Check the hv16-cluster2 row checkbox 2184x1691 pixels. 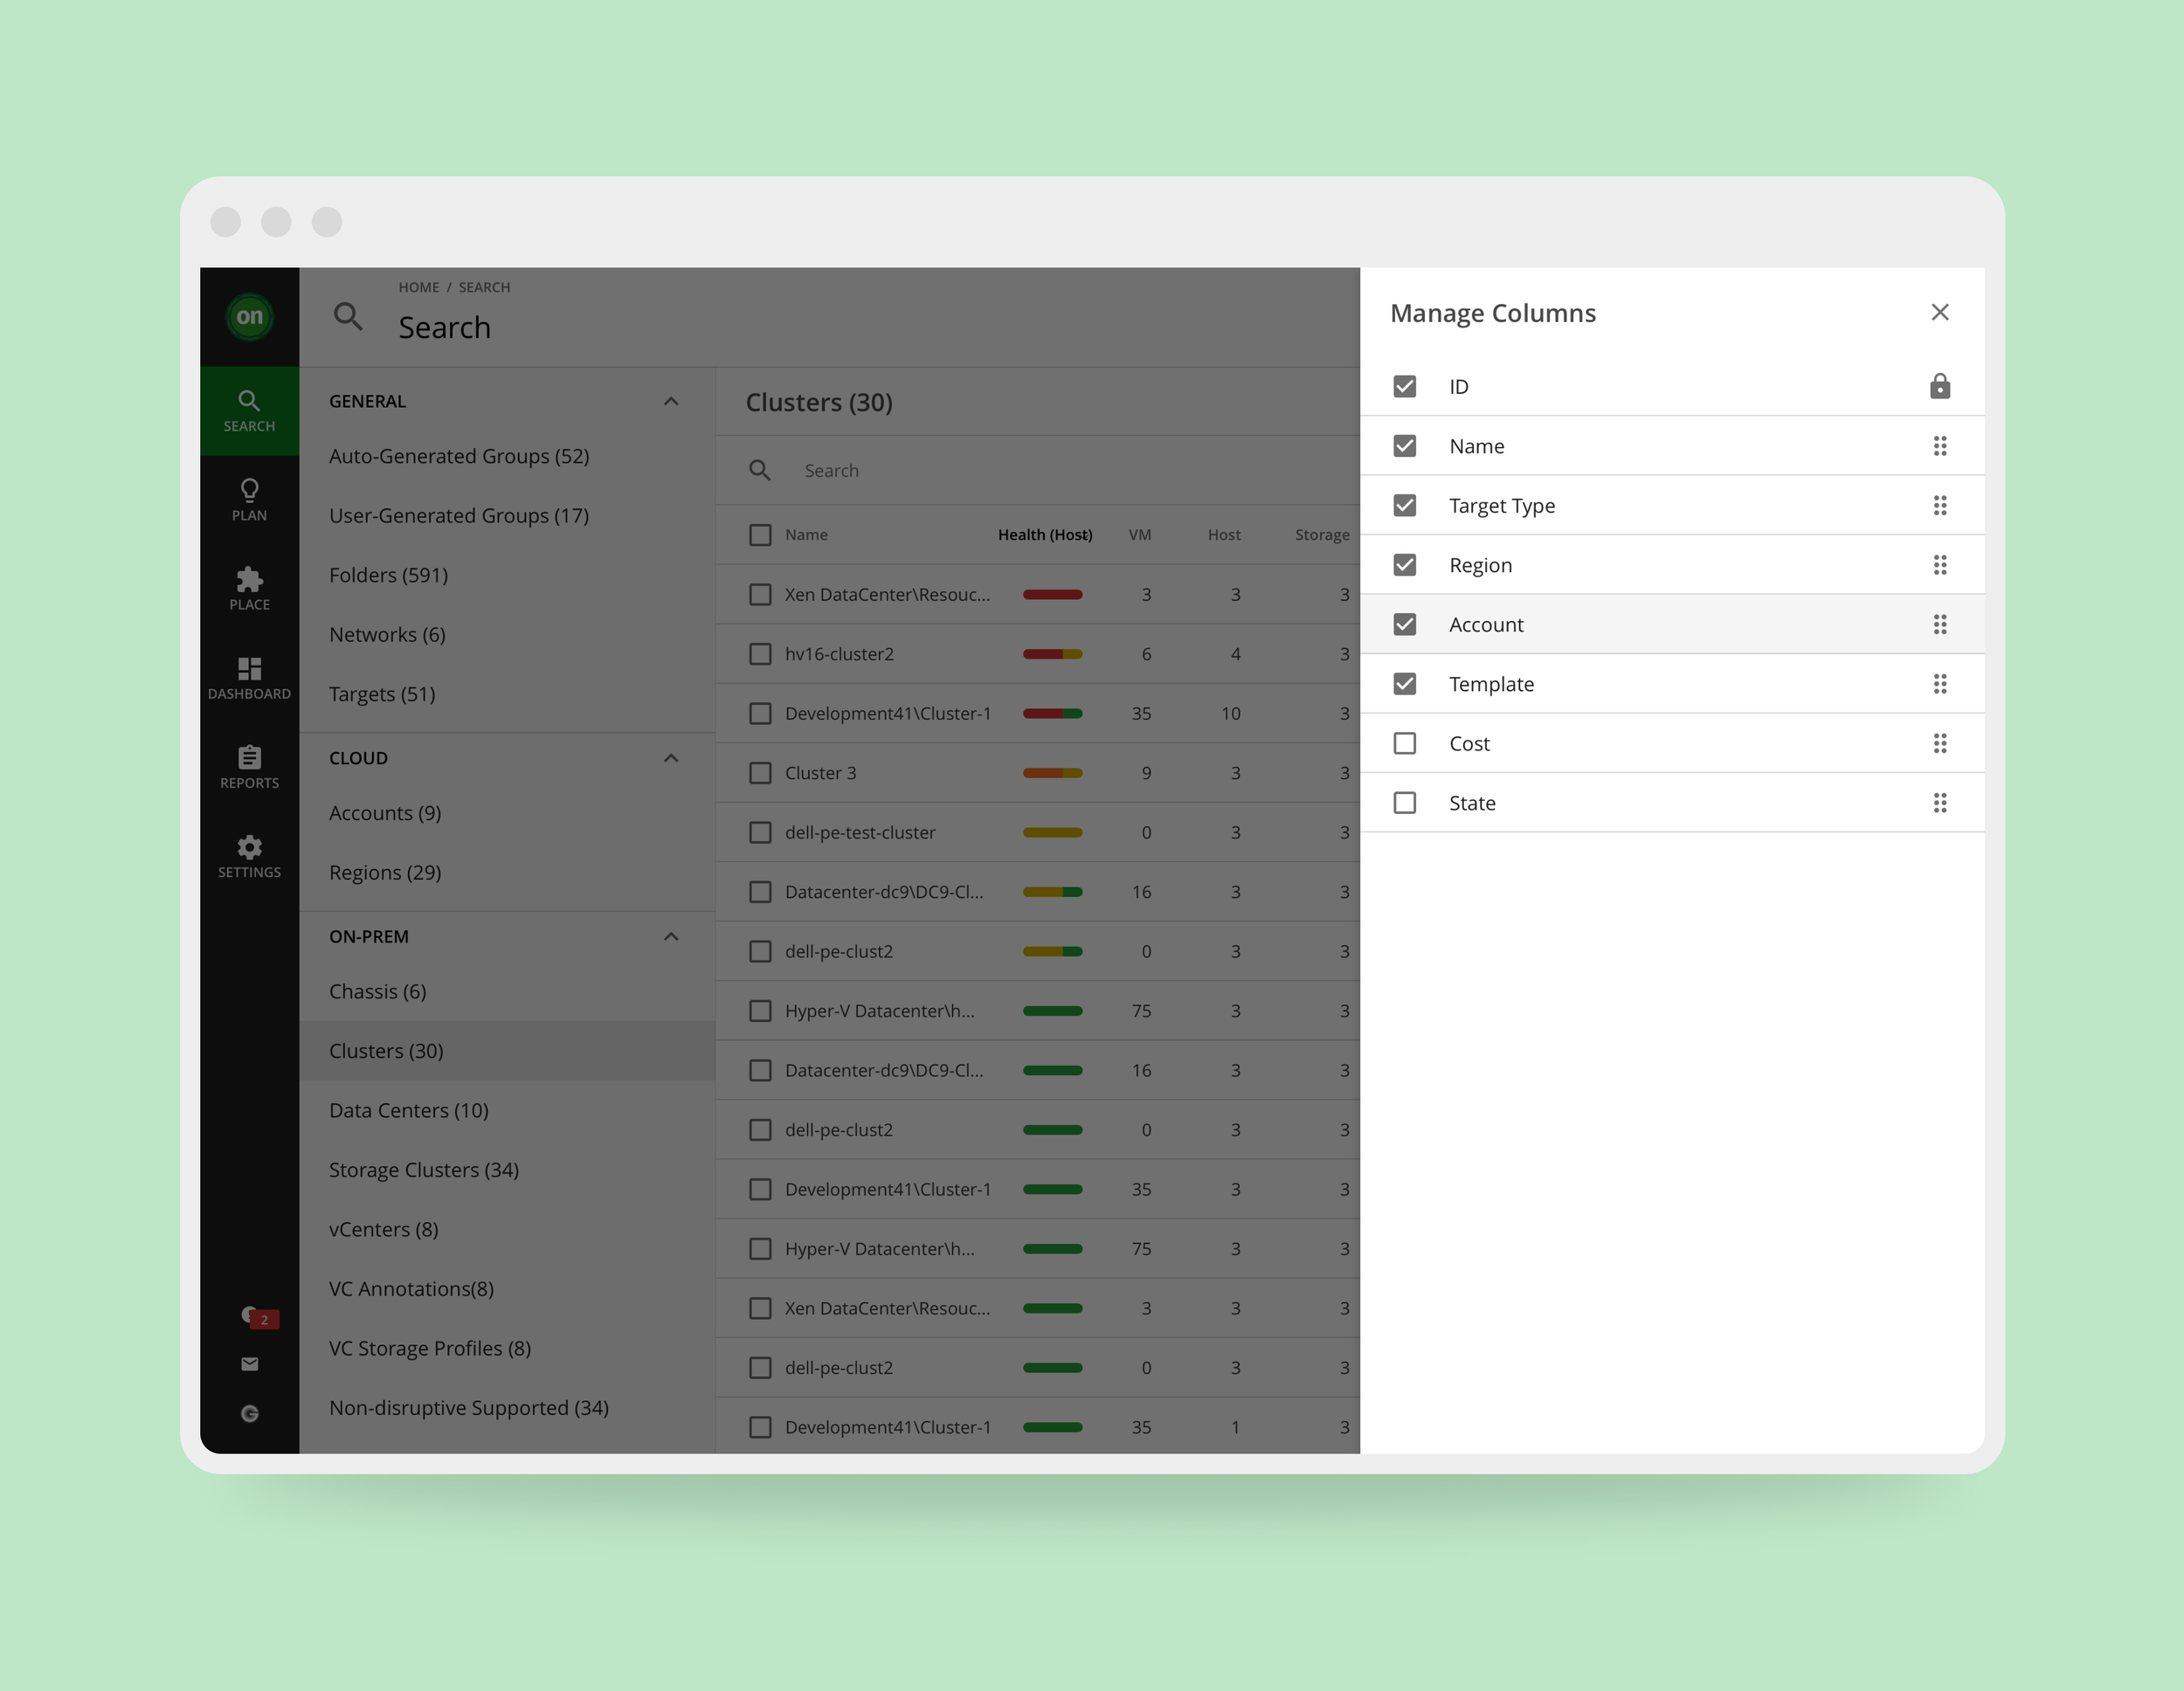click(760, 654)
